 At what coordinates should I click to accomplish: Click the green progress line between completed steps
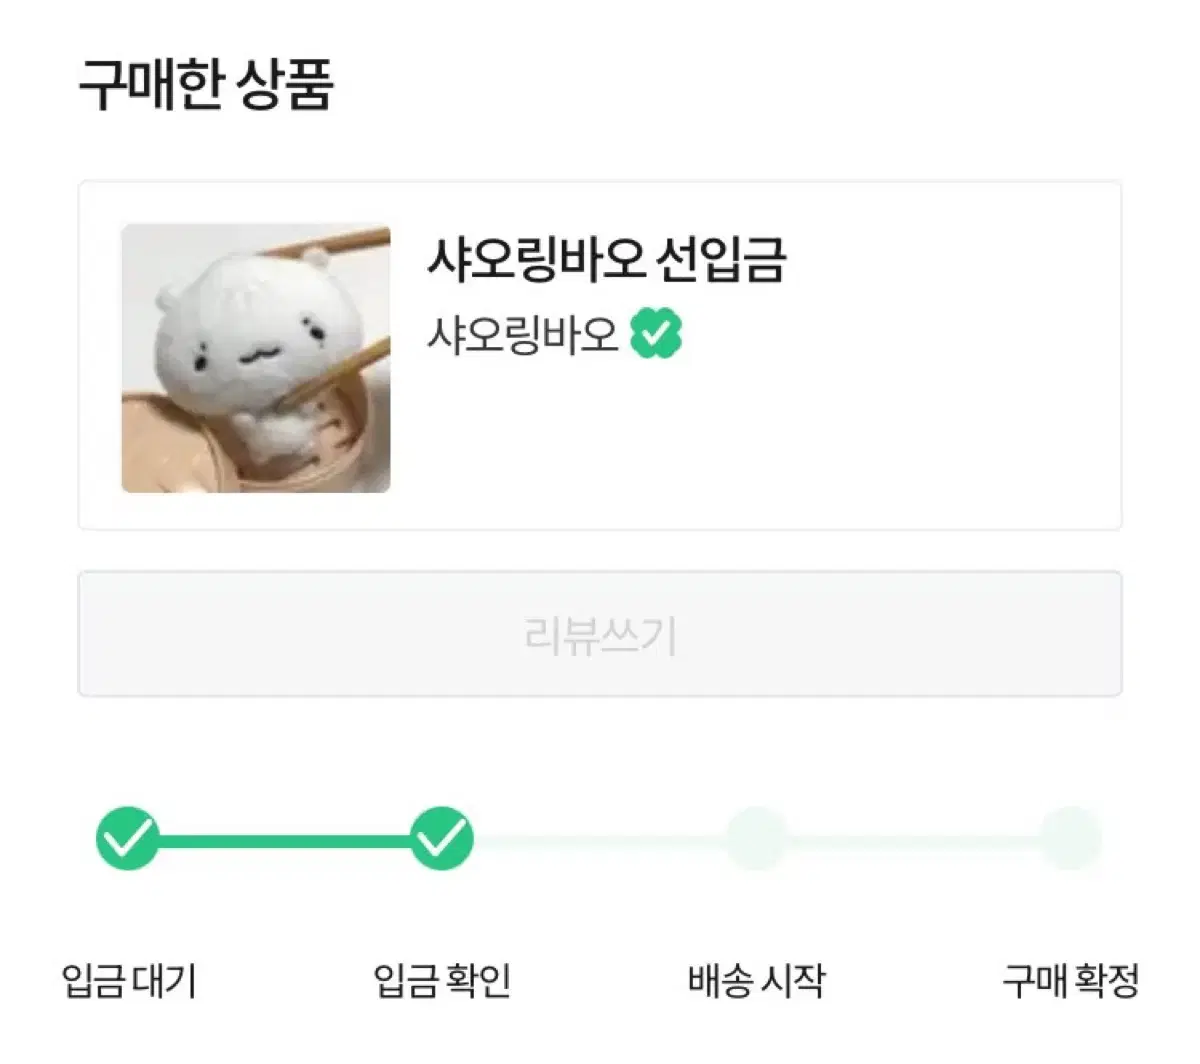(285, 839)
